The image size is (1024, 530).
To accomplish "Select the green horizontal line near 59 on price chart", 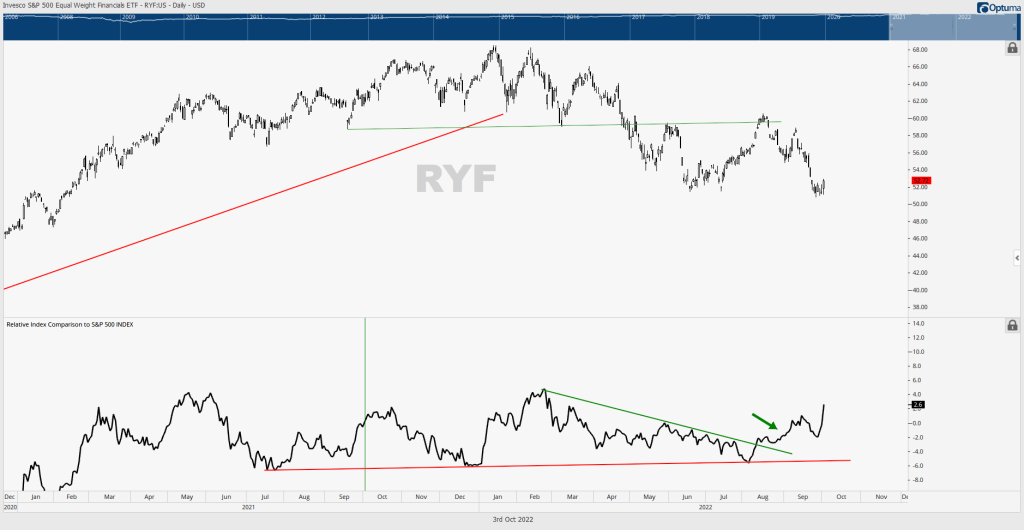I will (564, 125).
